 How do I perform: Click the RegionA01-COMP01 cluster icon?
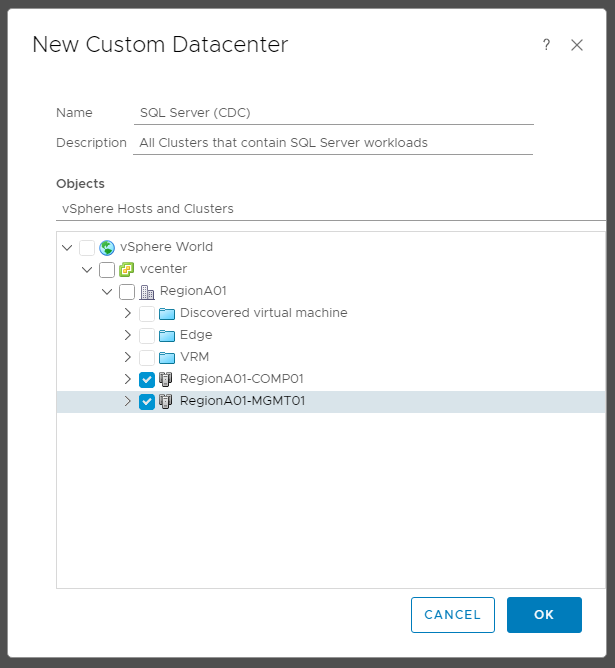tap(166, 379)
